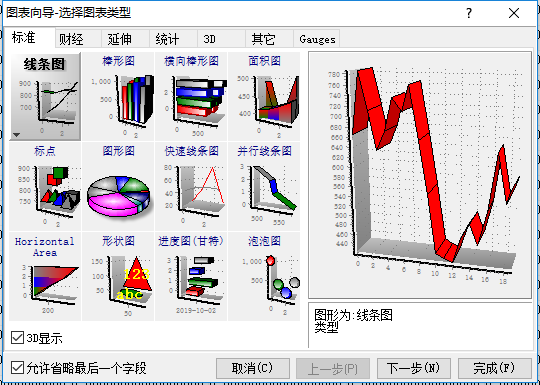The height and width of the screenshot is (385, 540).
Task: Select the 快速线条图 fast line chart
Action: coord(191,186)
